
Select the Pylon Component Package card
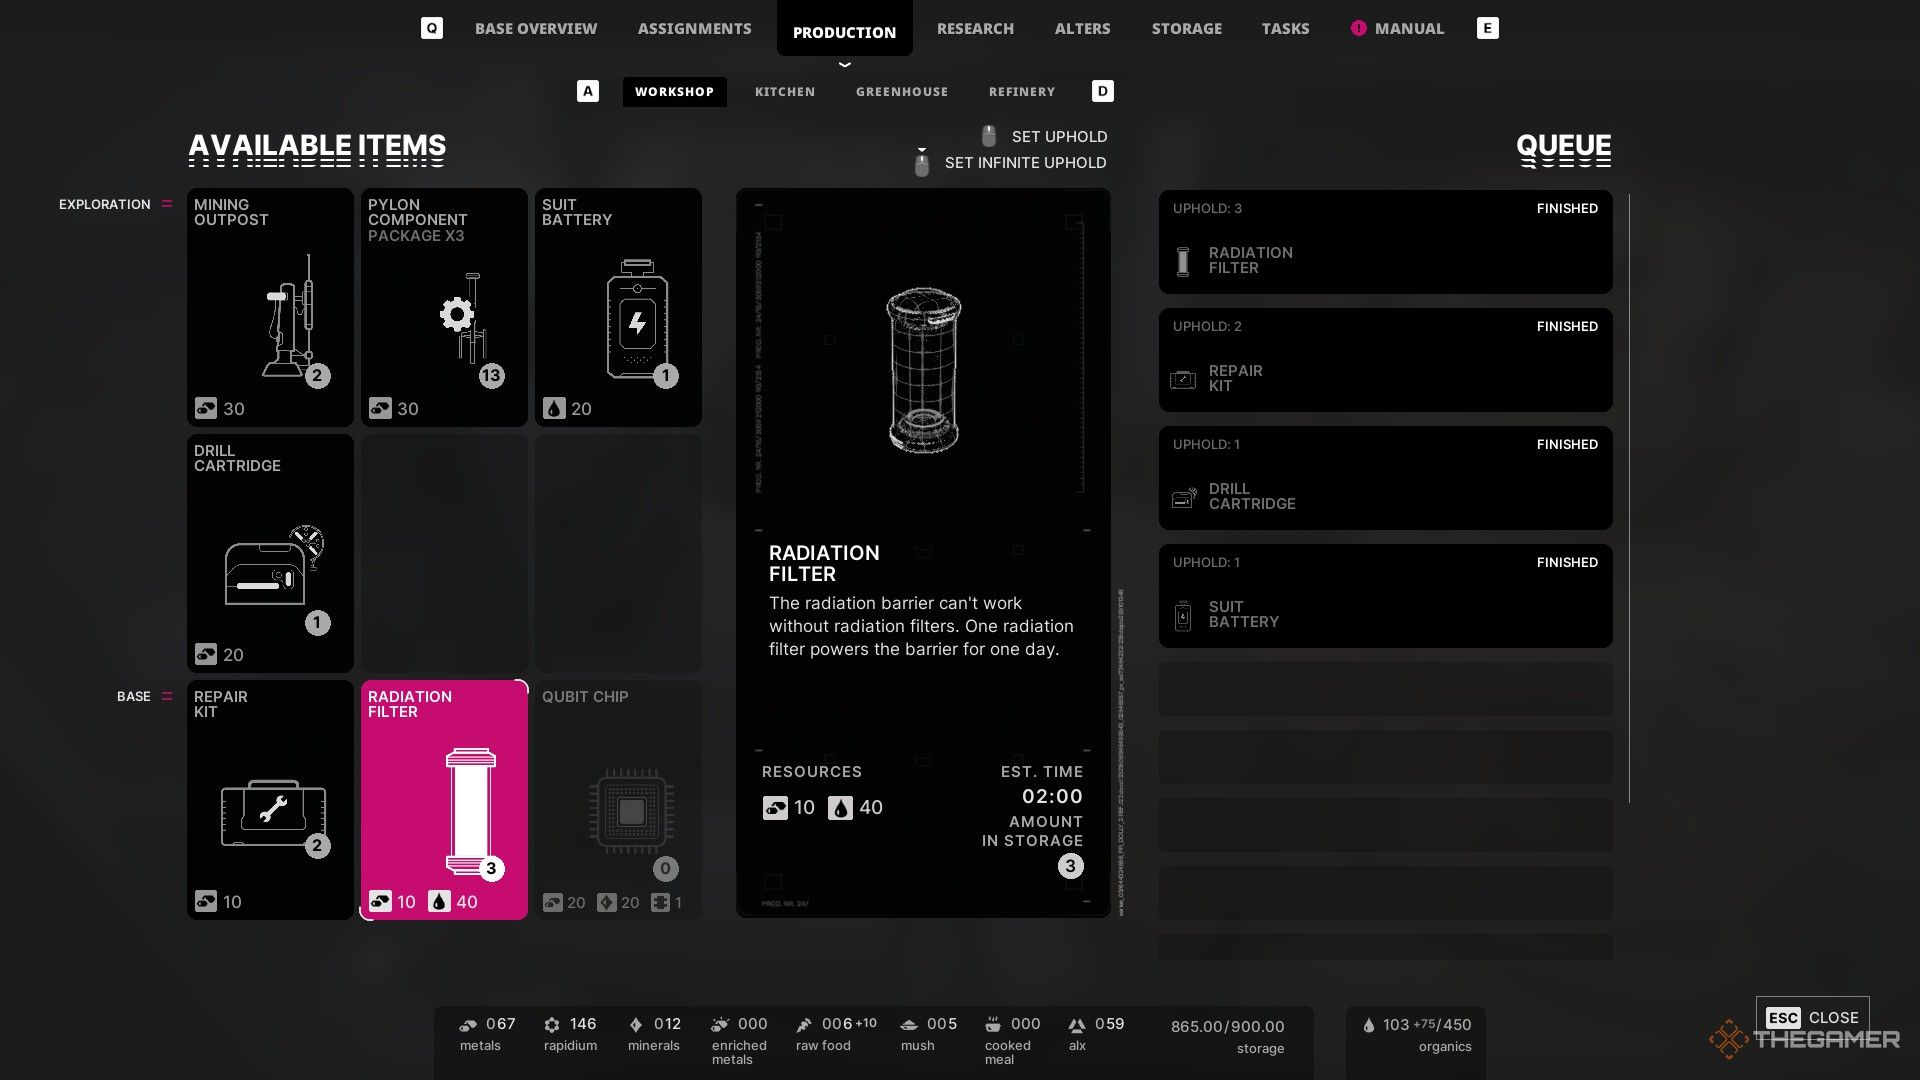click(444, 307)
